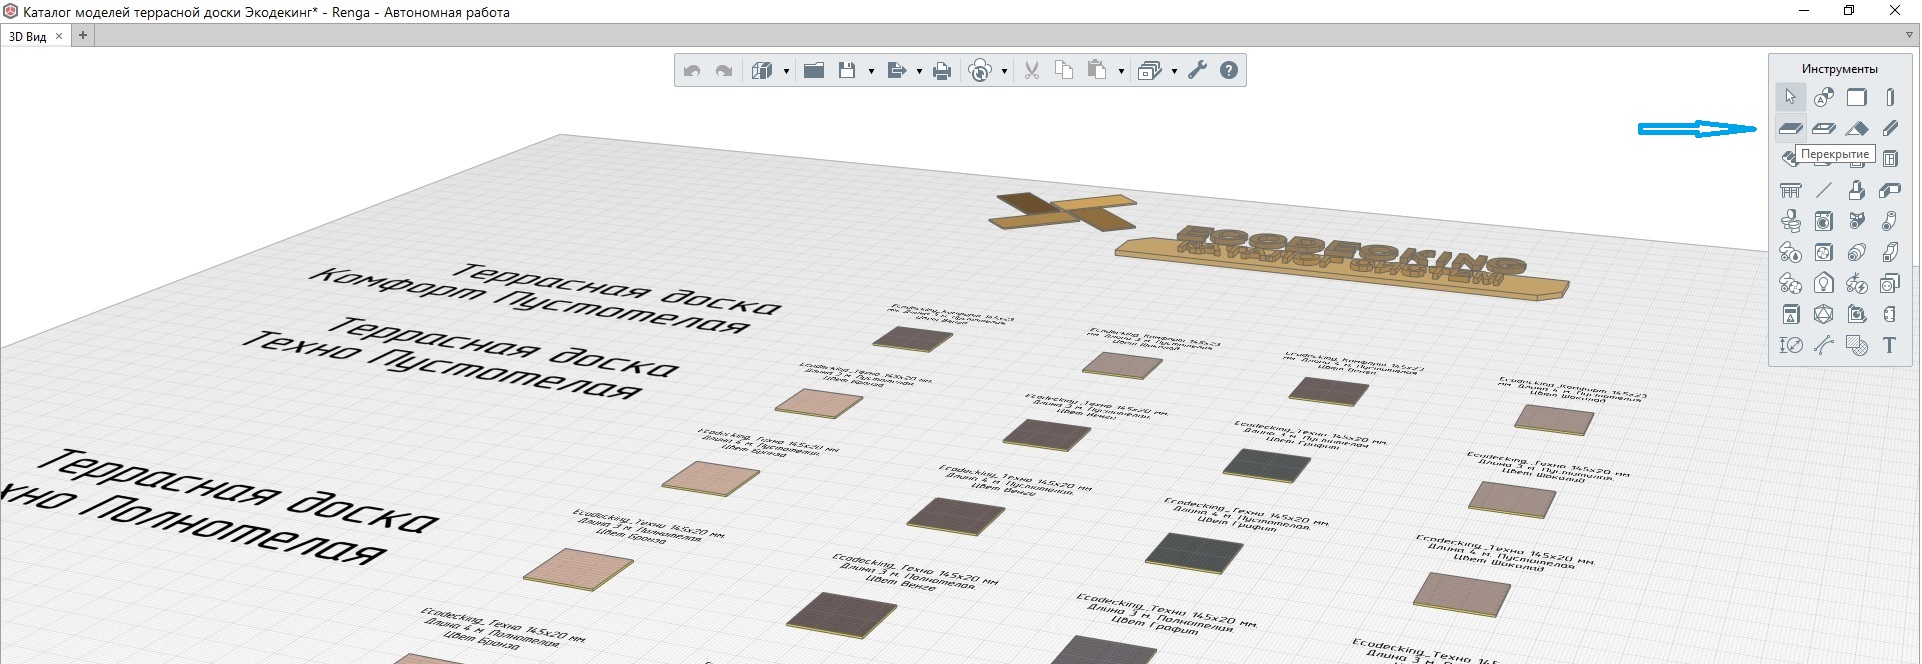This screenshot has width=1922, height=664.
Task: Click the crossed decking boards model
Action: [x=1062, y=210]
